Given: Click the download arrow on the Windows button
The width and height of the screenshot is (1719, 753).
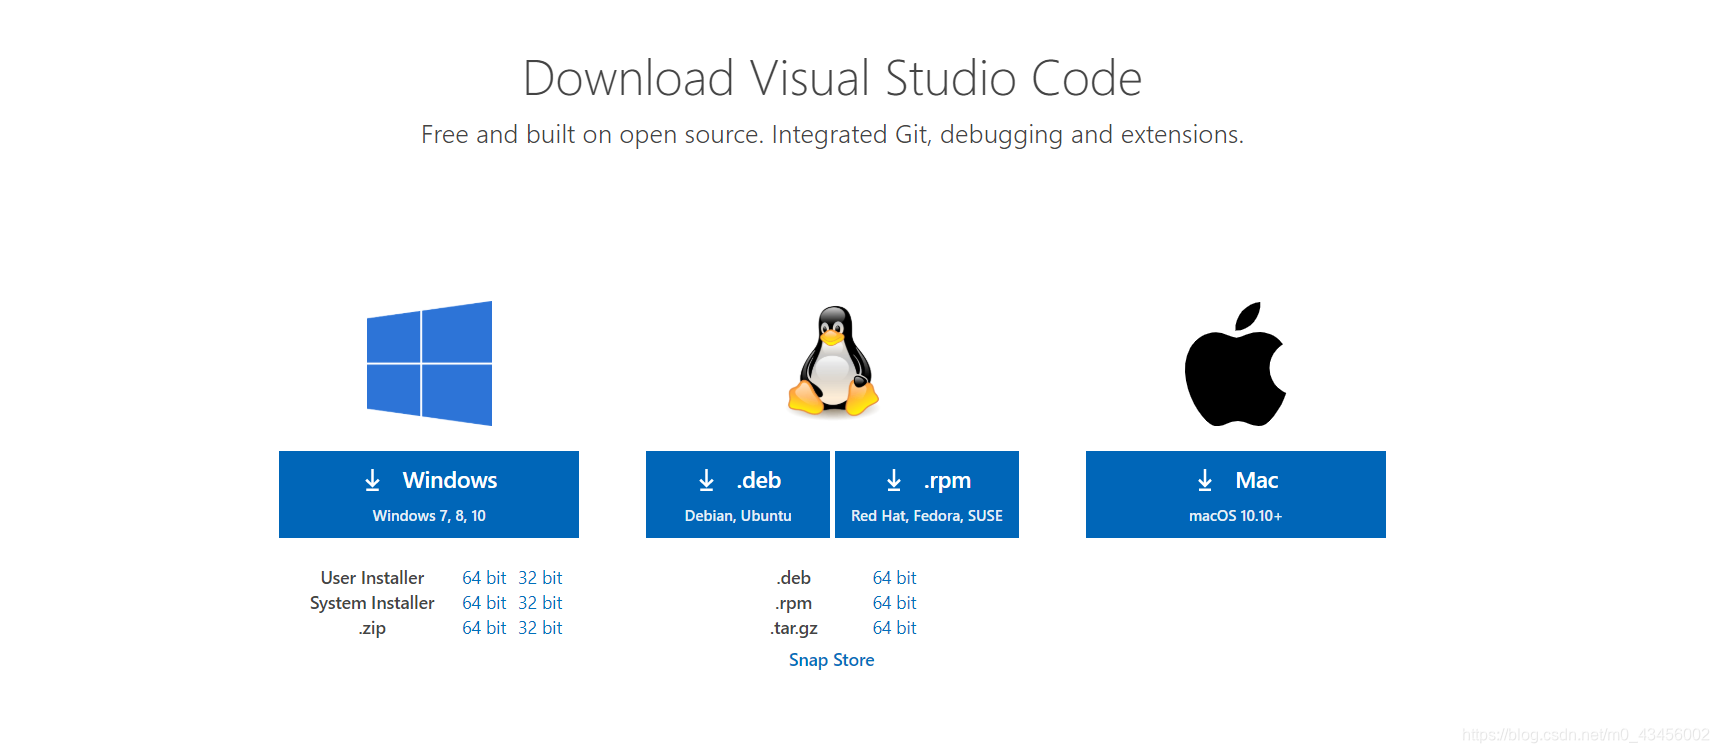Looking at the screenshot, I should [372, 481].
